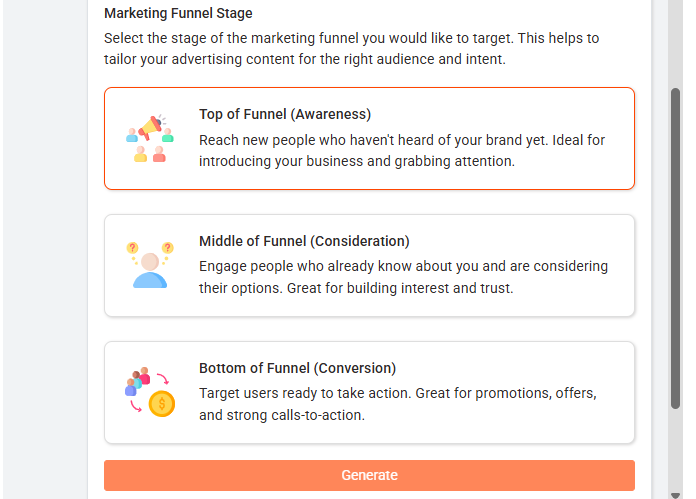The image size is (696, 499).
Task: Click the Marketing Funnel Stage heading
Action: 178,14
